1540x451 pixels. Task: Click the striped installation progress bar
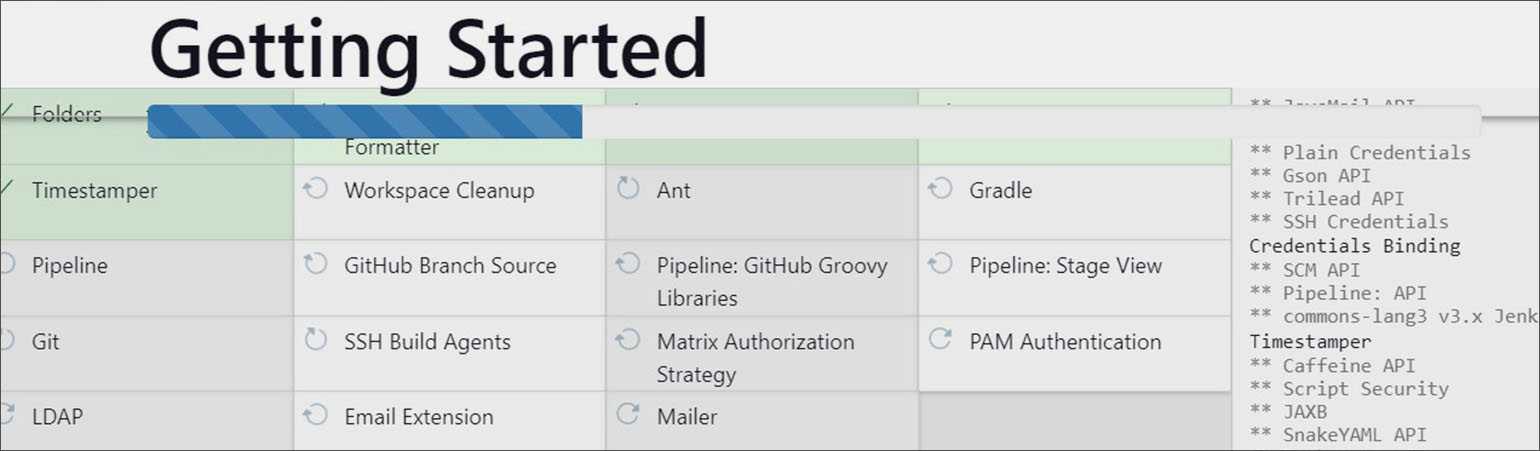point(365,121)
